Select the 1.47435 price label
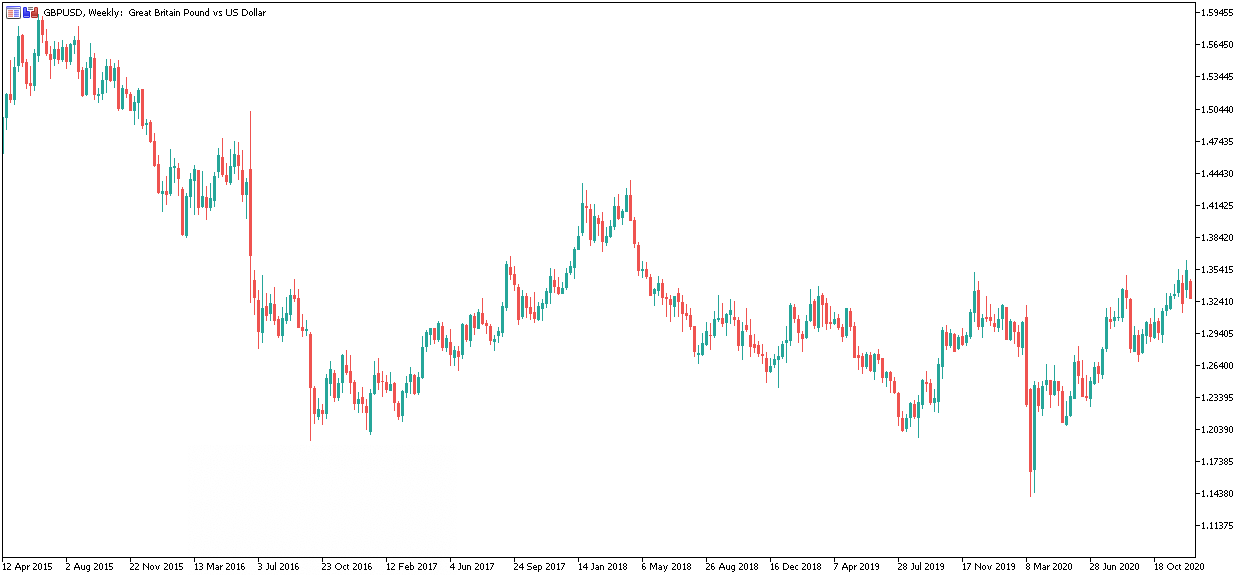This screenshot has height=575, width=1242. tap(1218, 141)
